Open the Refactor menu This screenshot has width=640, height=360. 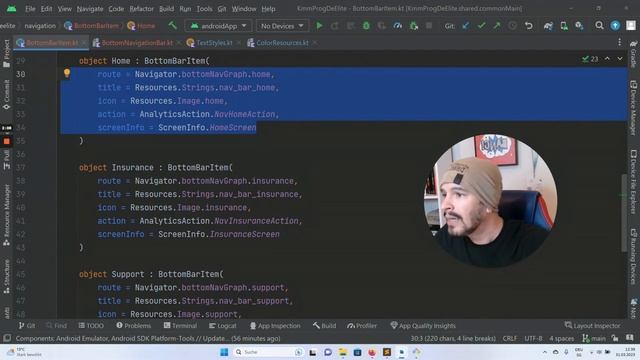tap(141, 9)
